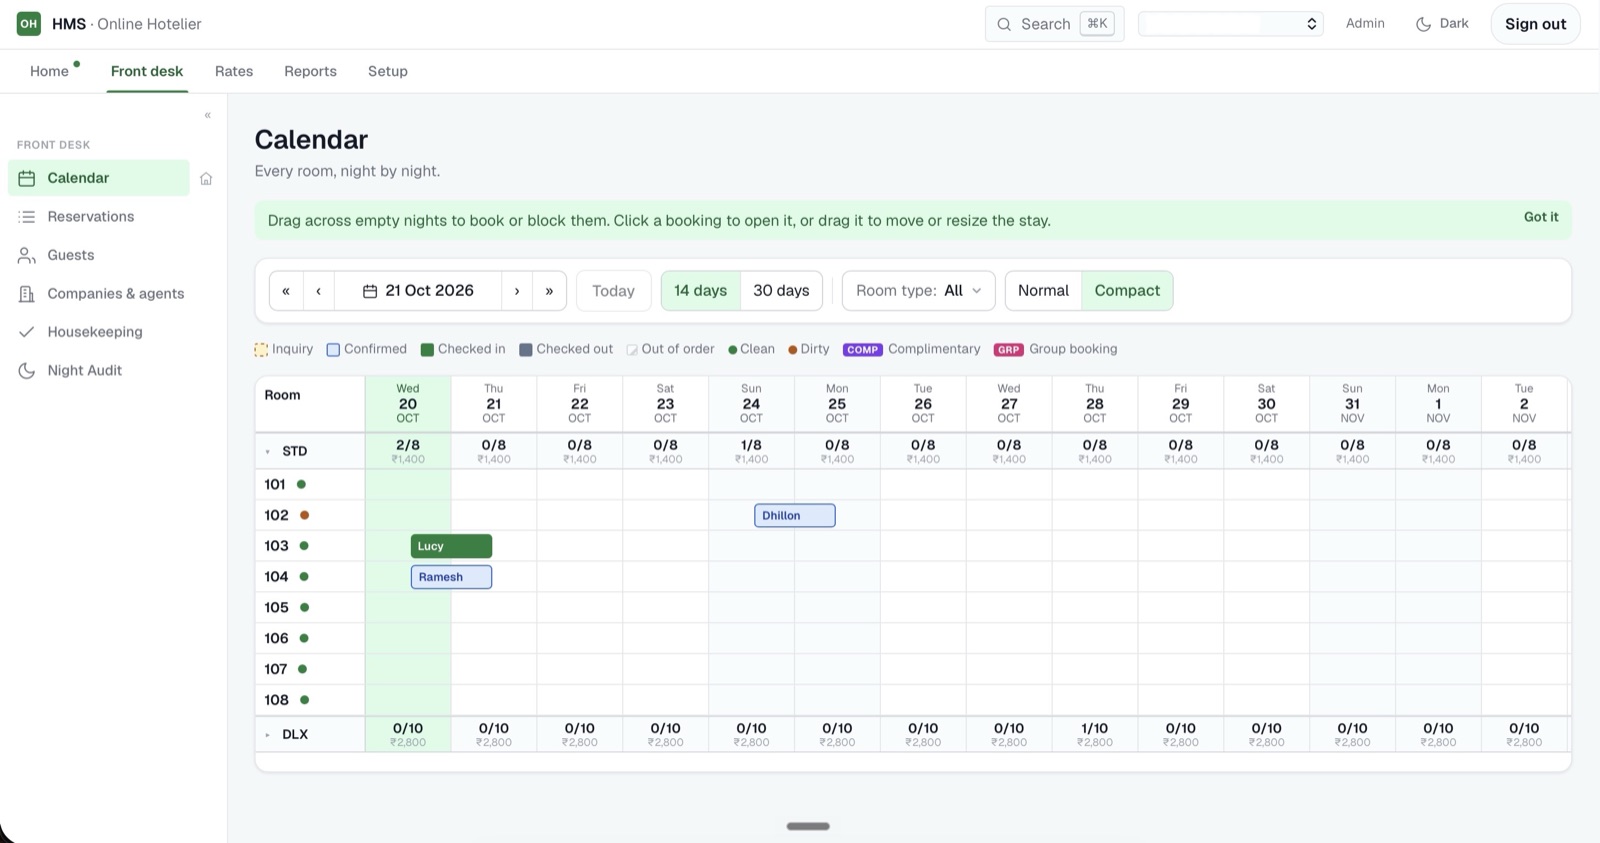Screen dimensions: 1600x843
Task: Go to the Home tab
Action: [49, 72]
